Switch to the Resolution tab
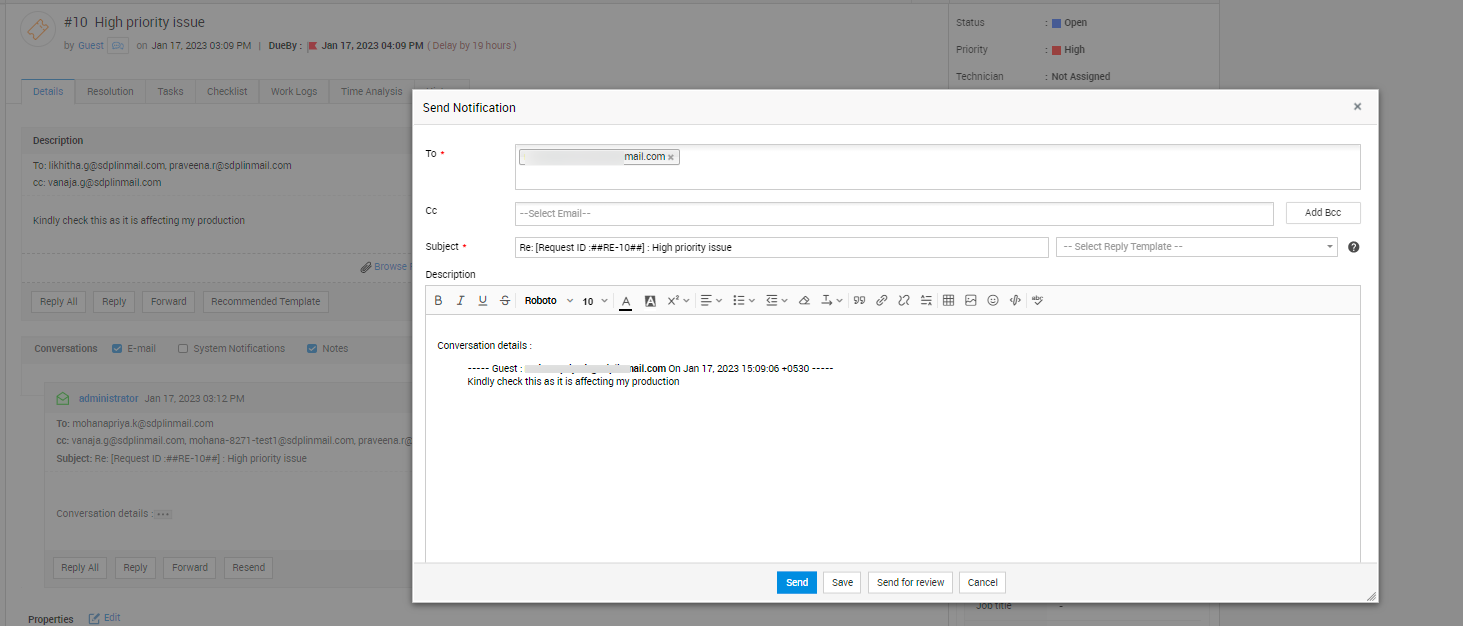 click(x=110, y=91)
